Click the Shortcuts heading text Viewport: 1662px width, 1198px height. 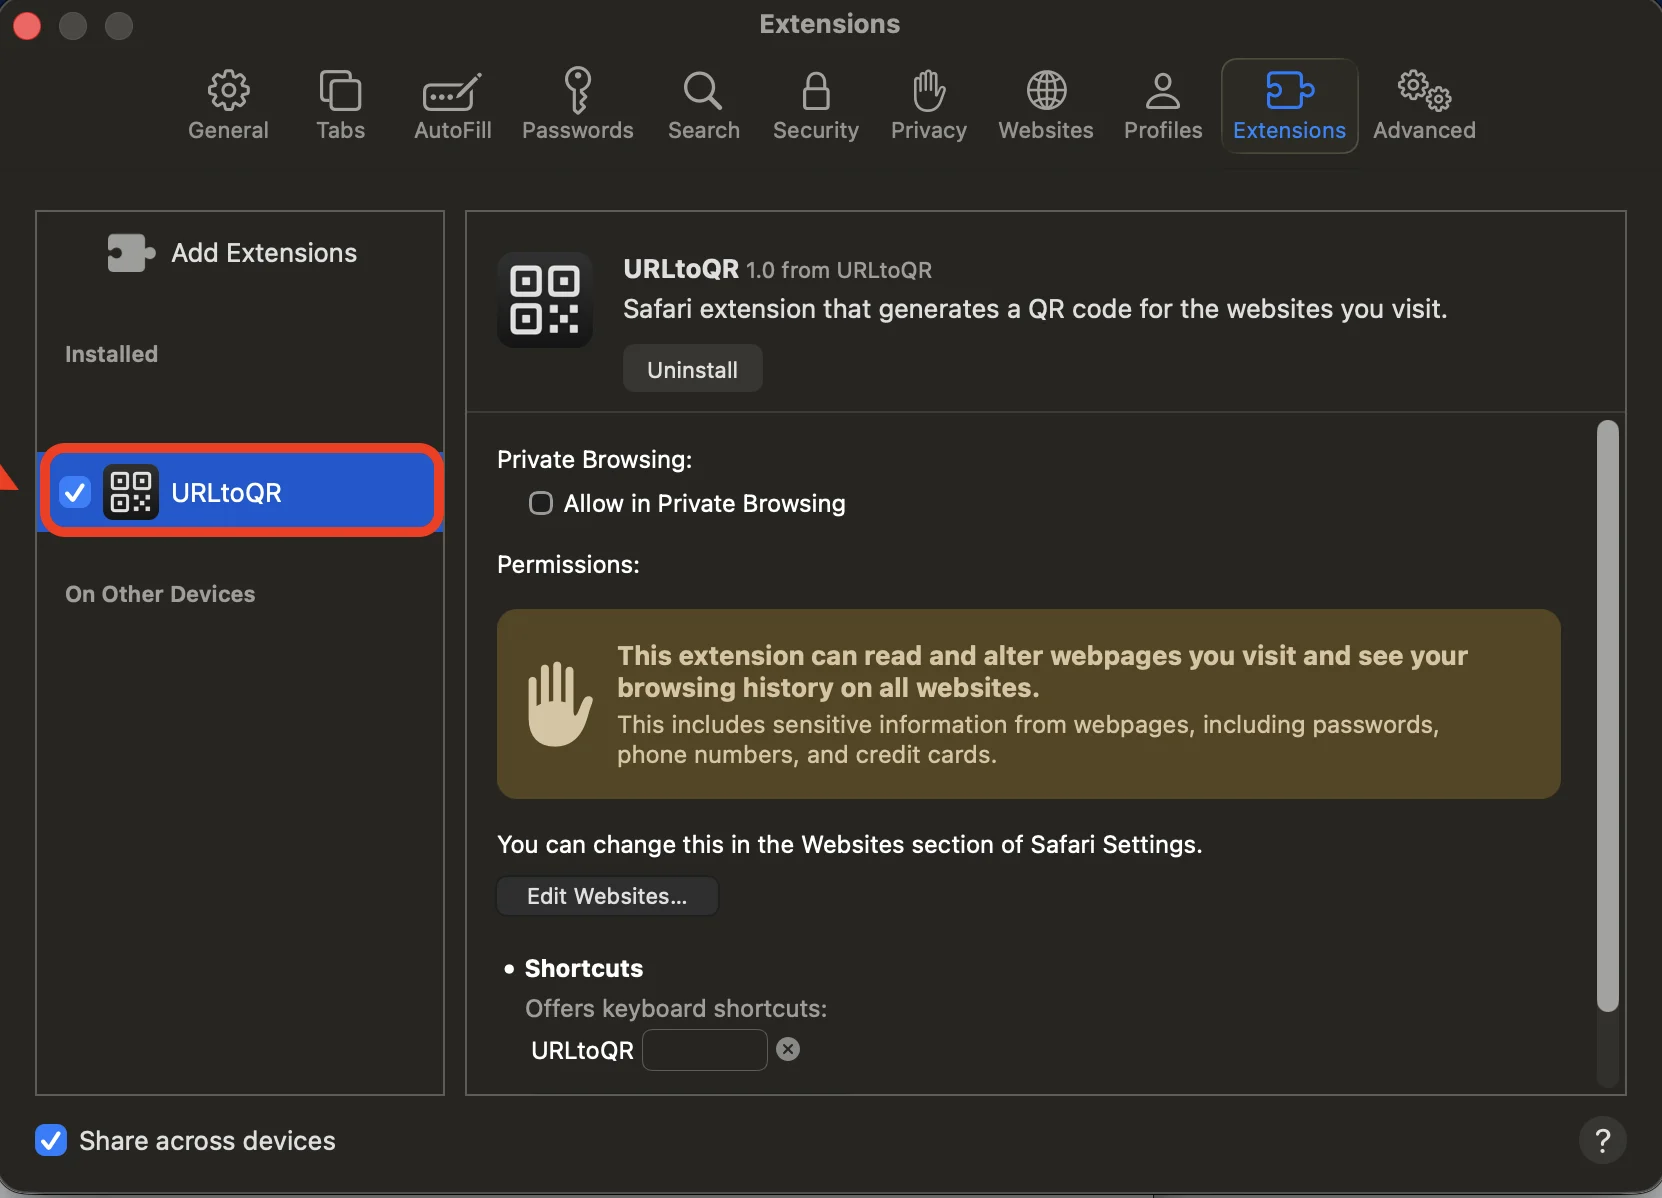(584, 968)
